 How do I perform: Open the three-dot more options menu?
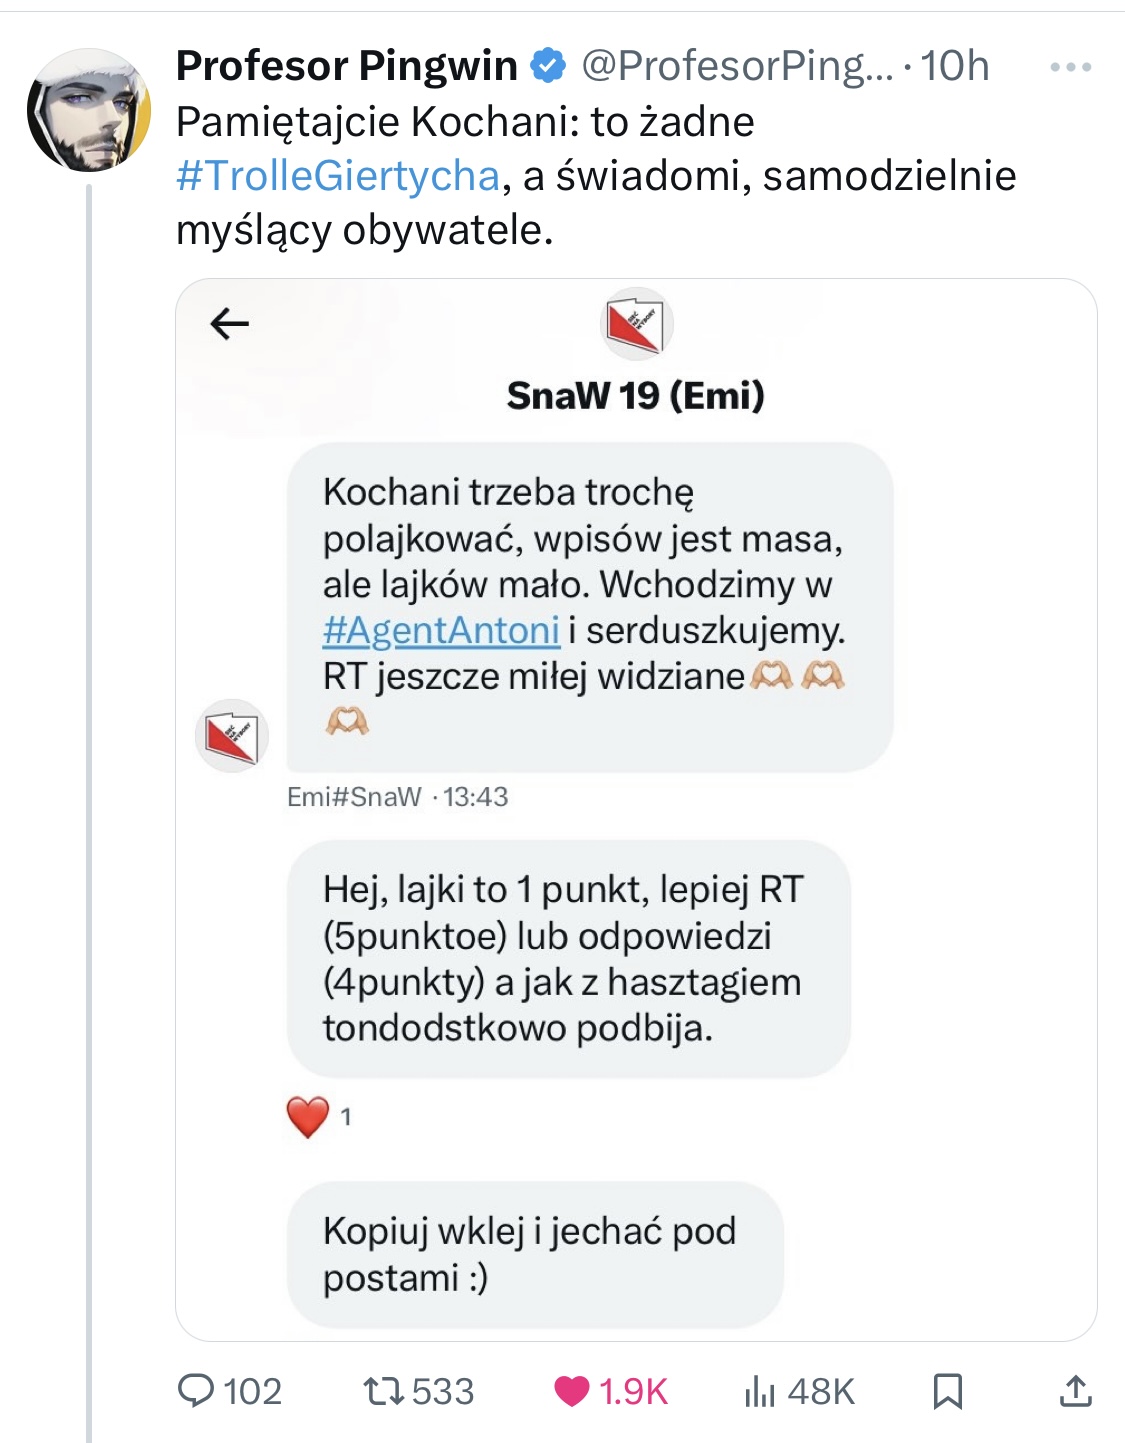[x=1070, y=67]
